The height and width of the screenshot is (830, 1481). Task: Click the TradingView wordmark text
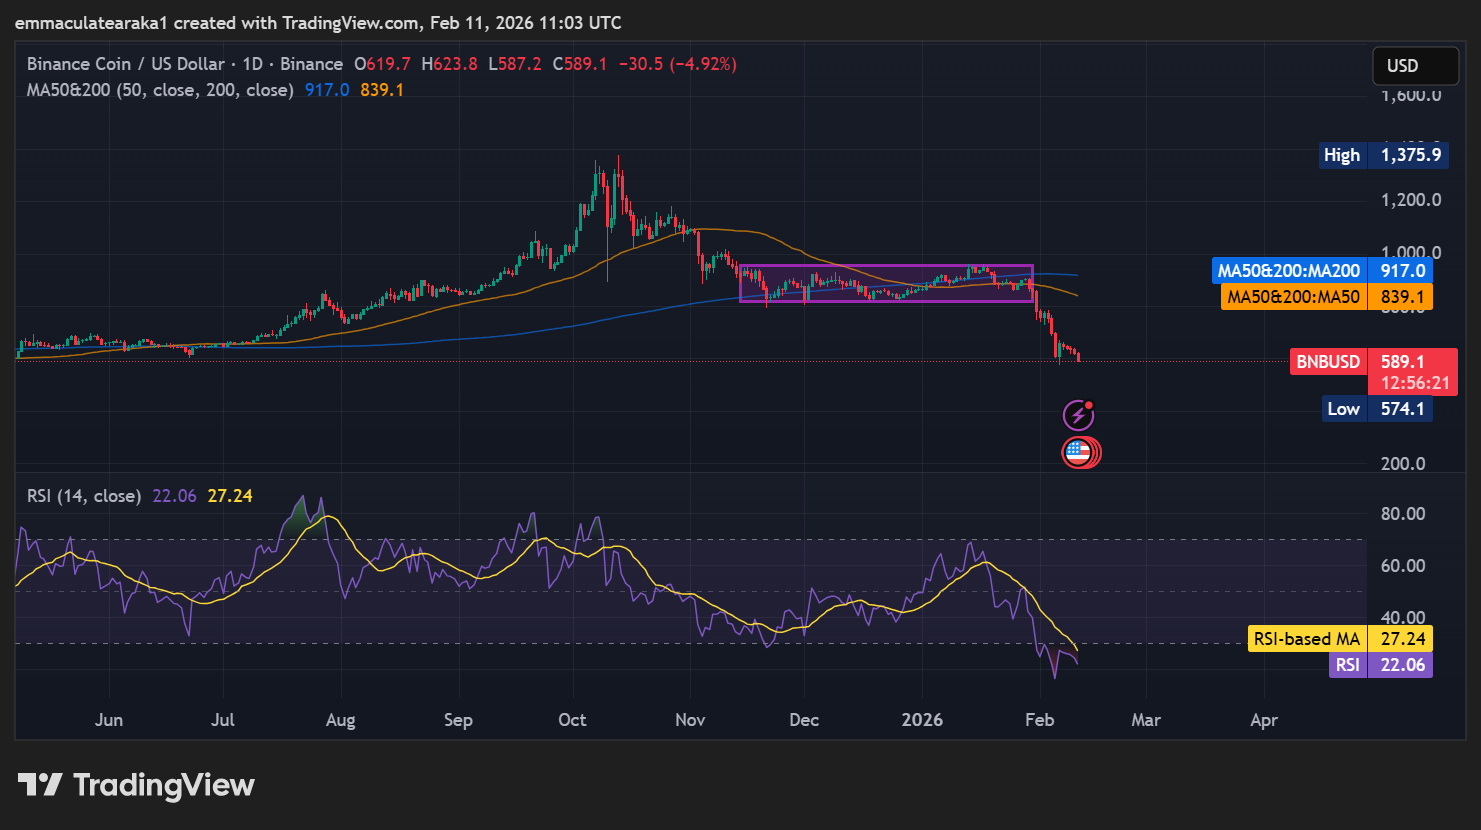tap(164, 785)
